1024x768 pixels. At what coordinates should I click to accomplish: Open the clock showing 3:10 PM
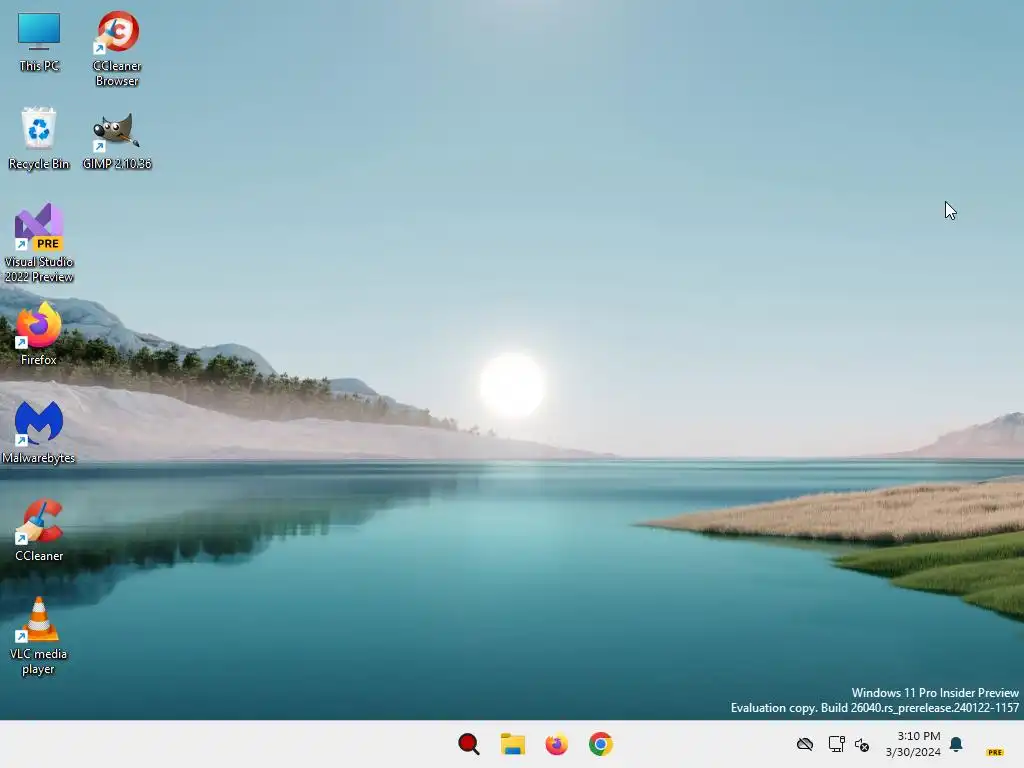click(914, 744)
